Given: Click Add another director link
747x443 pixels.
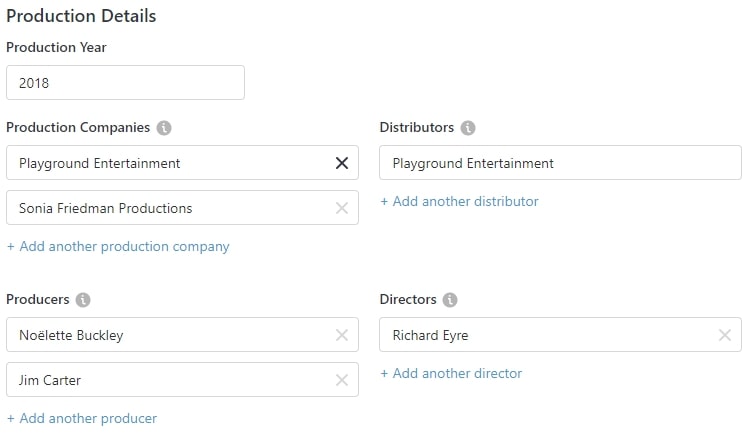Looking at the screenshot, I should pyautogui.click(x=451, y=373).
